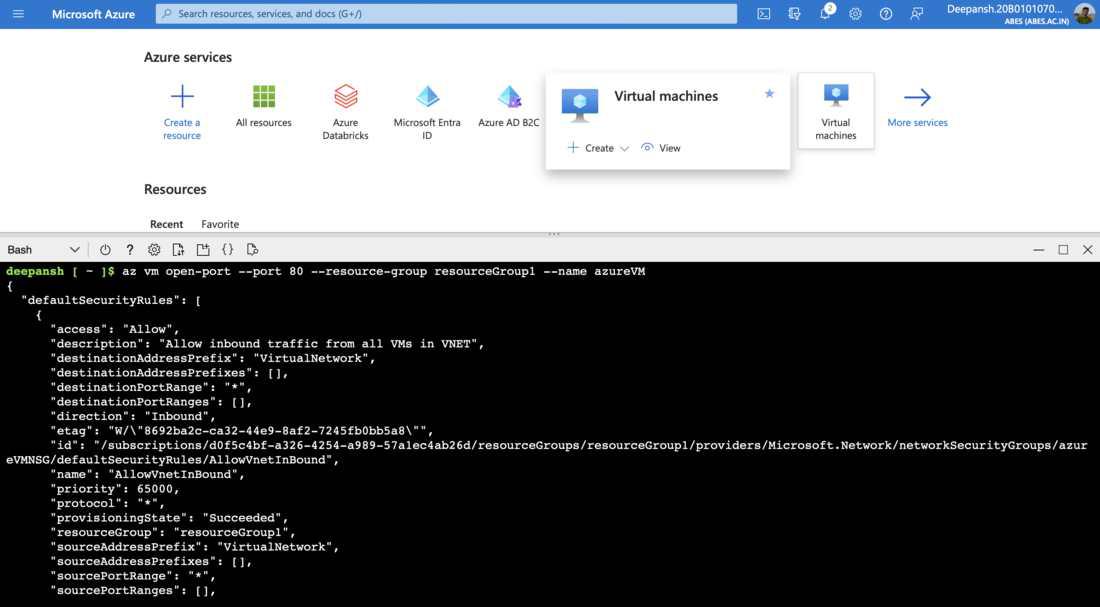The height and width of the screenshot is (607, 1100).
Task: Open the notifications bell
Action: (x=826, y=13)
